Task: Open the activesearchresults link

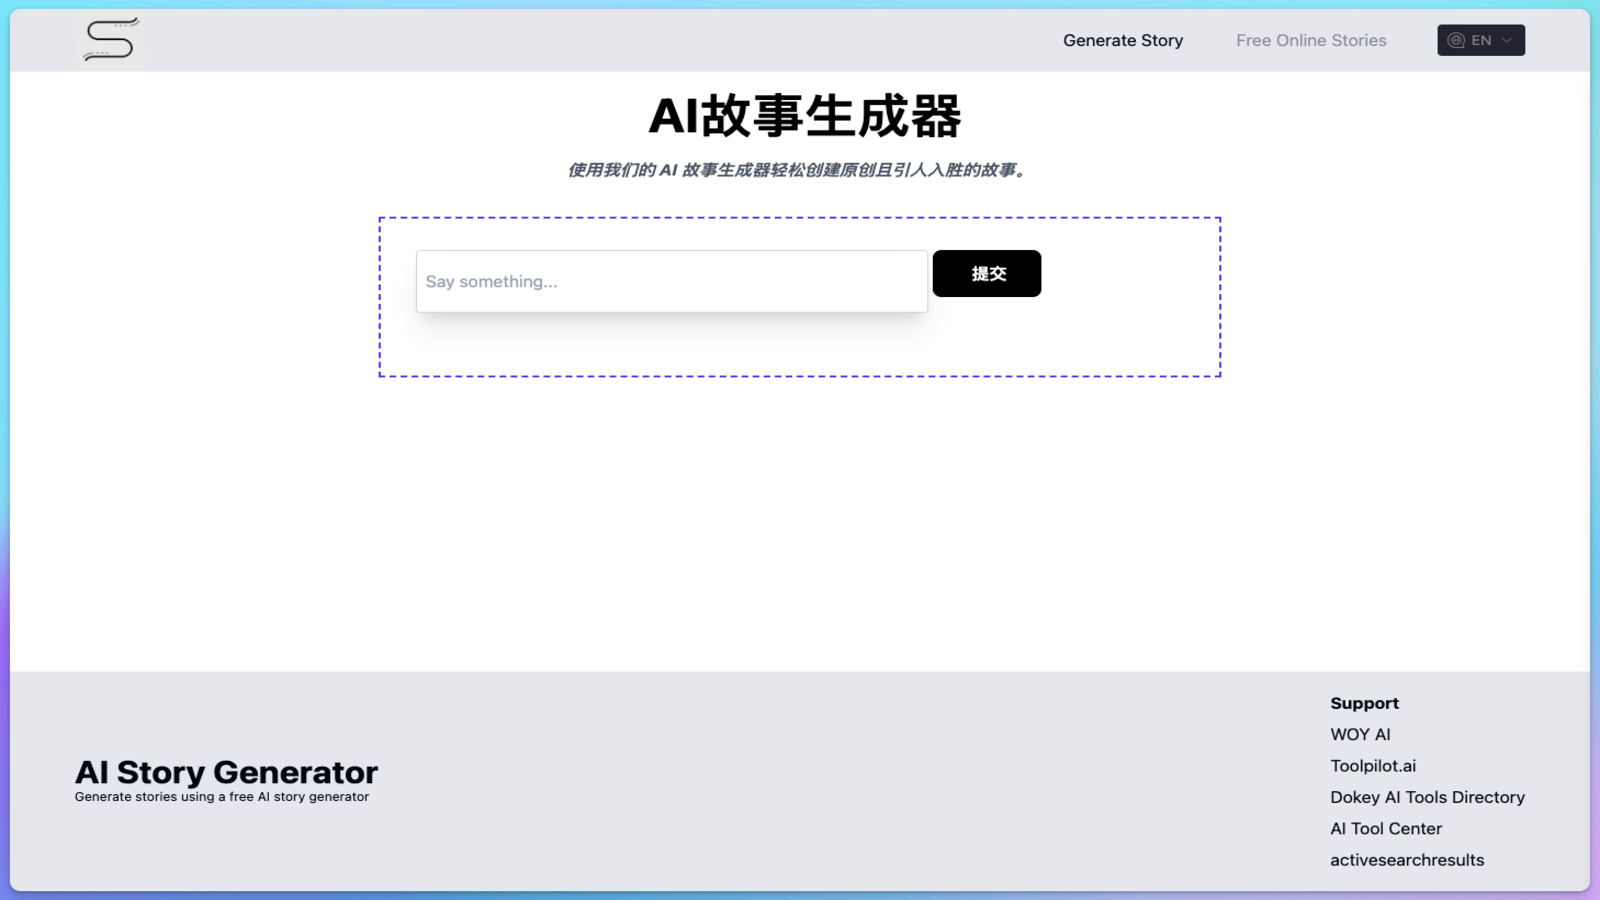Action: [x=1406, y=859]
